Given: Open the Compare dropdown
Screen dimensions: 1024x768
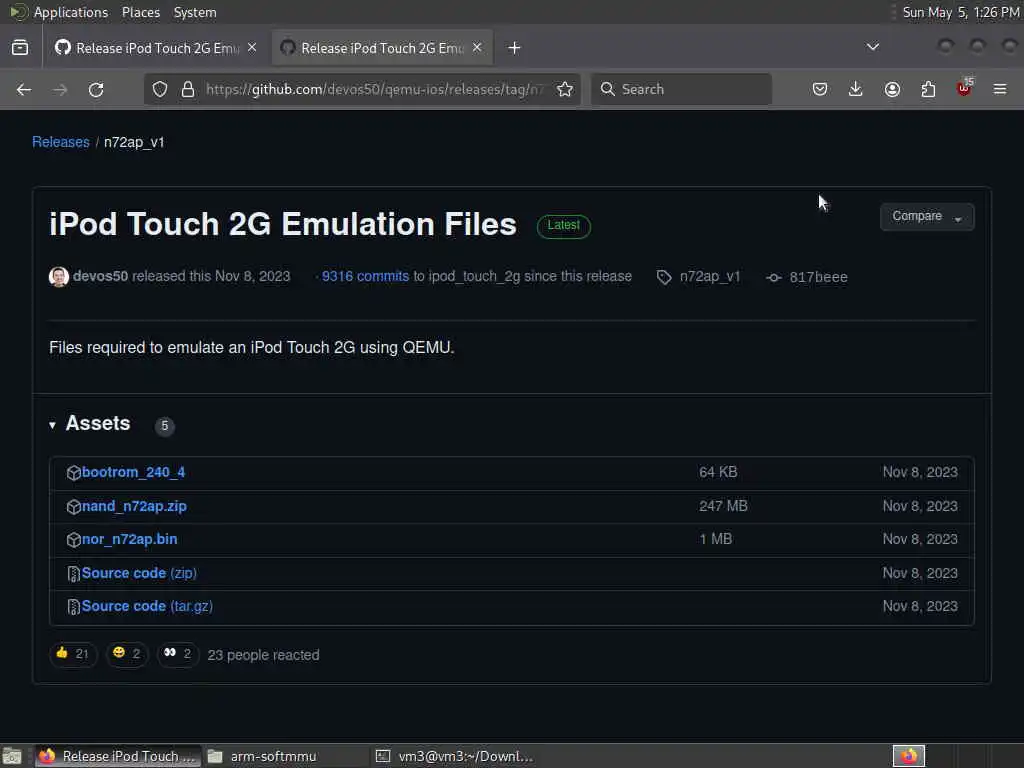Looking at the screenshot, I should (927, 217).
